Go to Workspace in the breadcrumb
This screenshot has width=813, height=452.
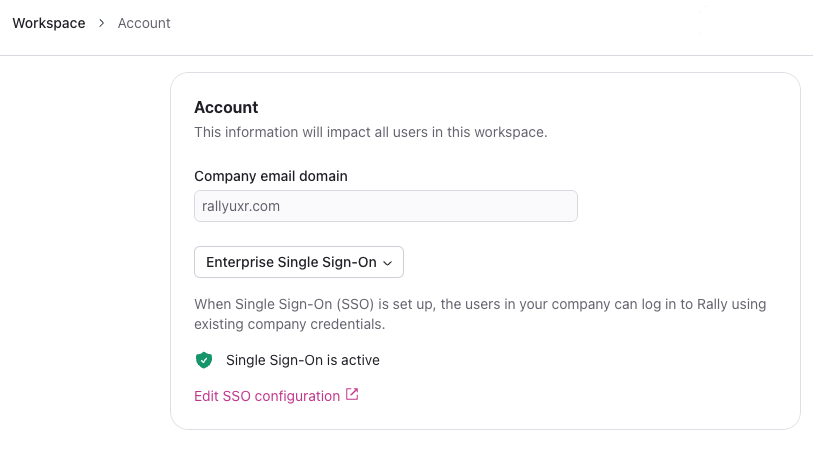(x=49, y=23)
